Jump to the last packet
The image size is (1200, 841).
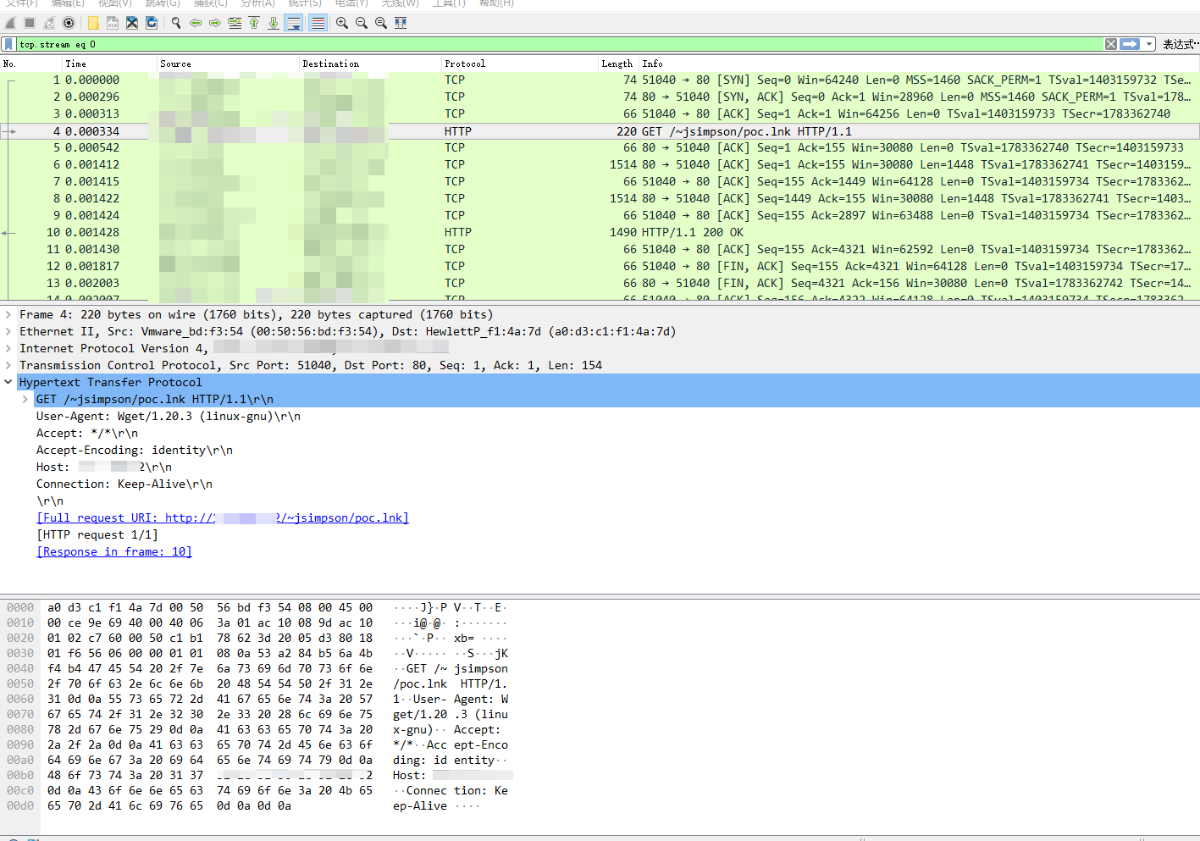click(273, 22)
